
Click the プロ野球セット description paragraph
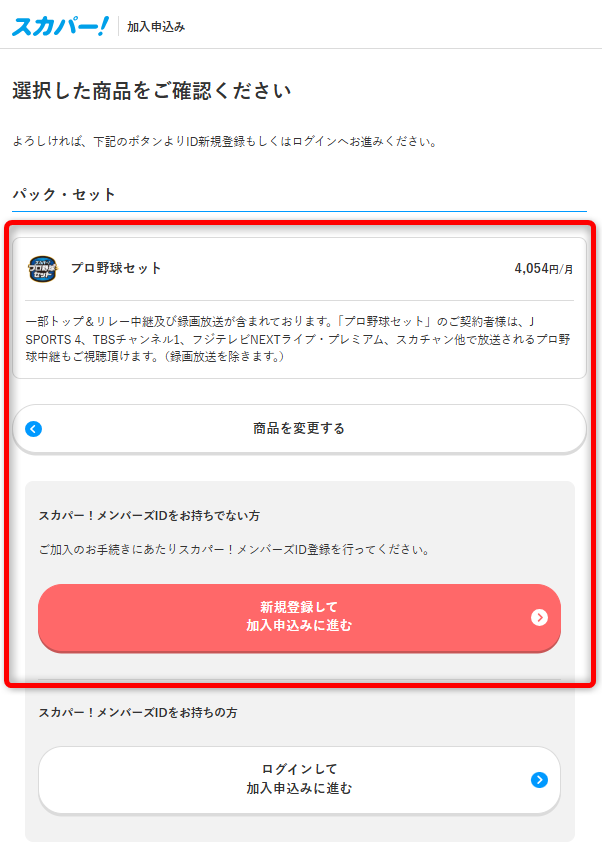(298, 339)
